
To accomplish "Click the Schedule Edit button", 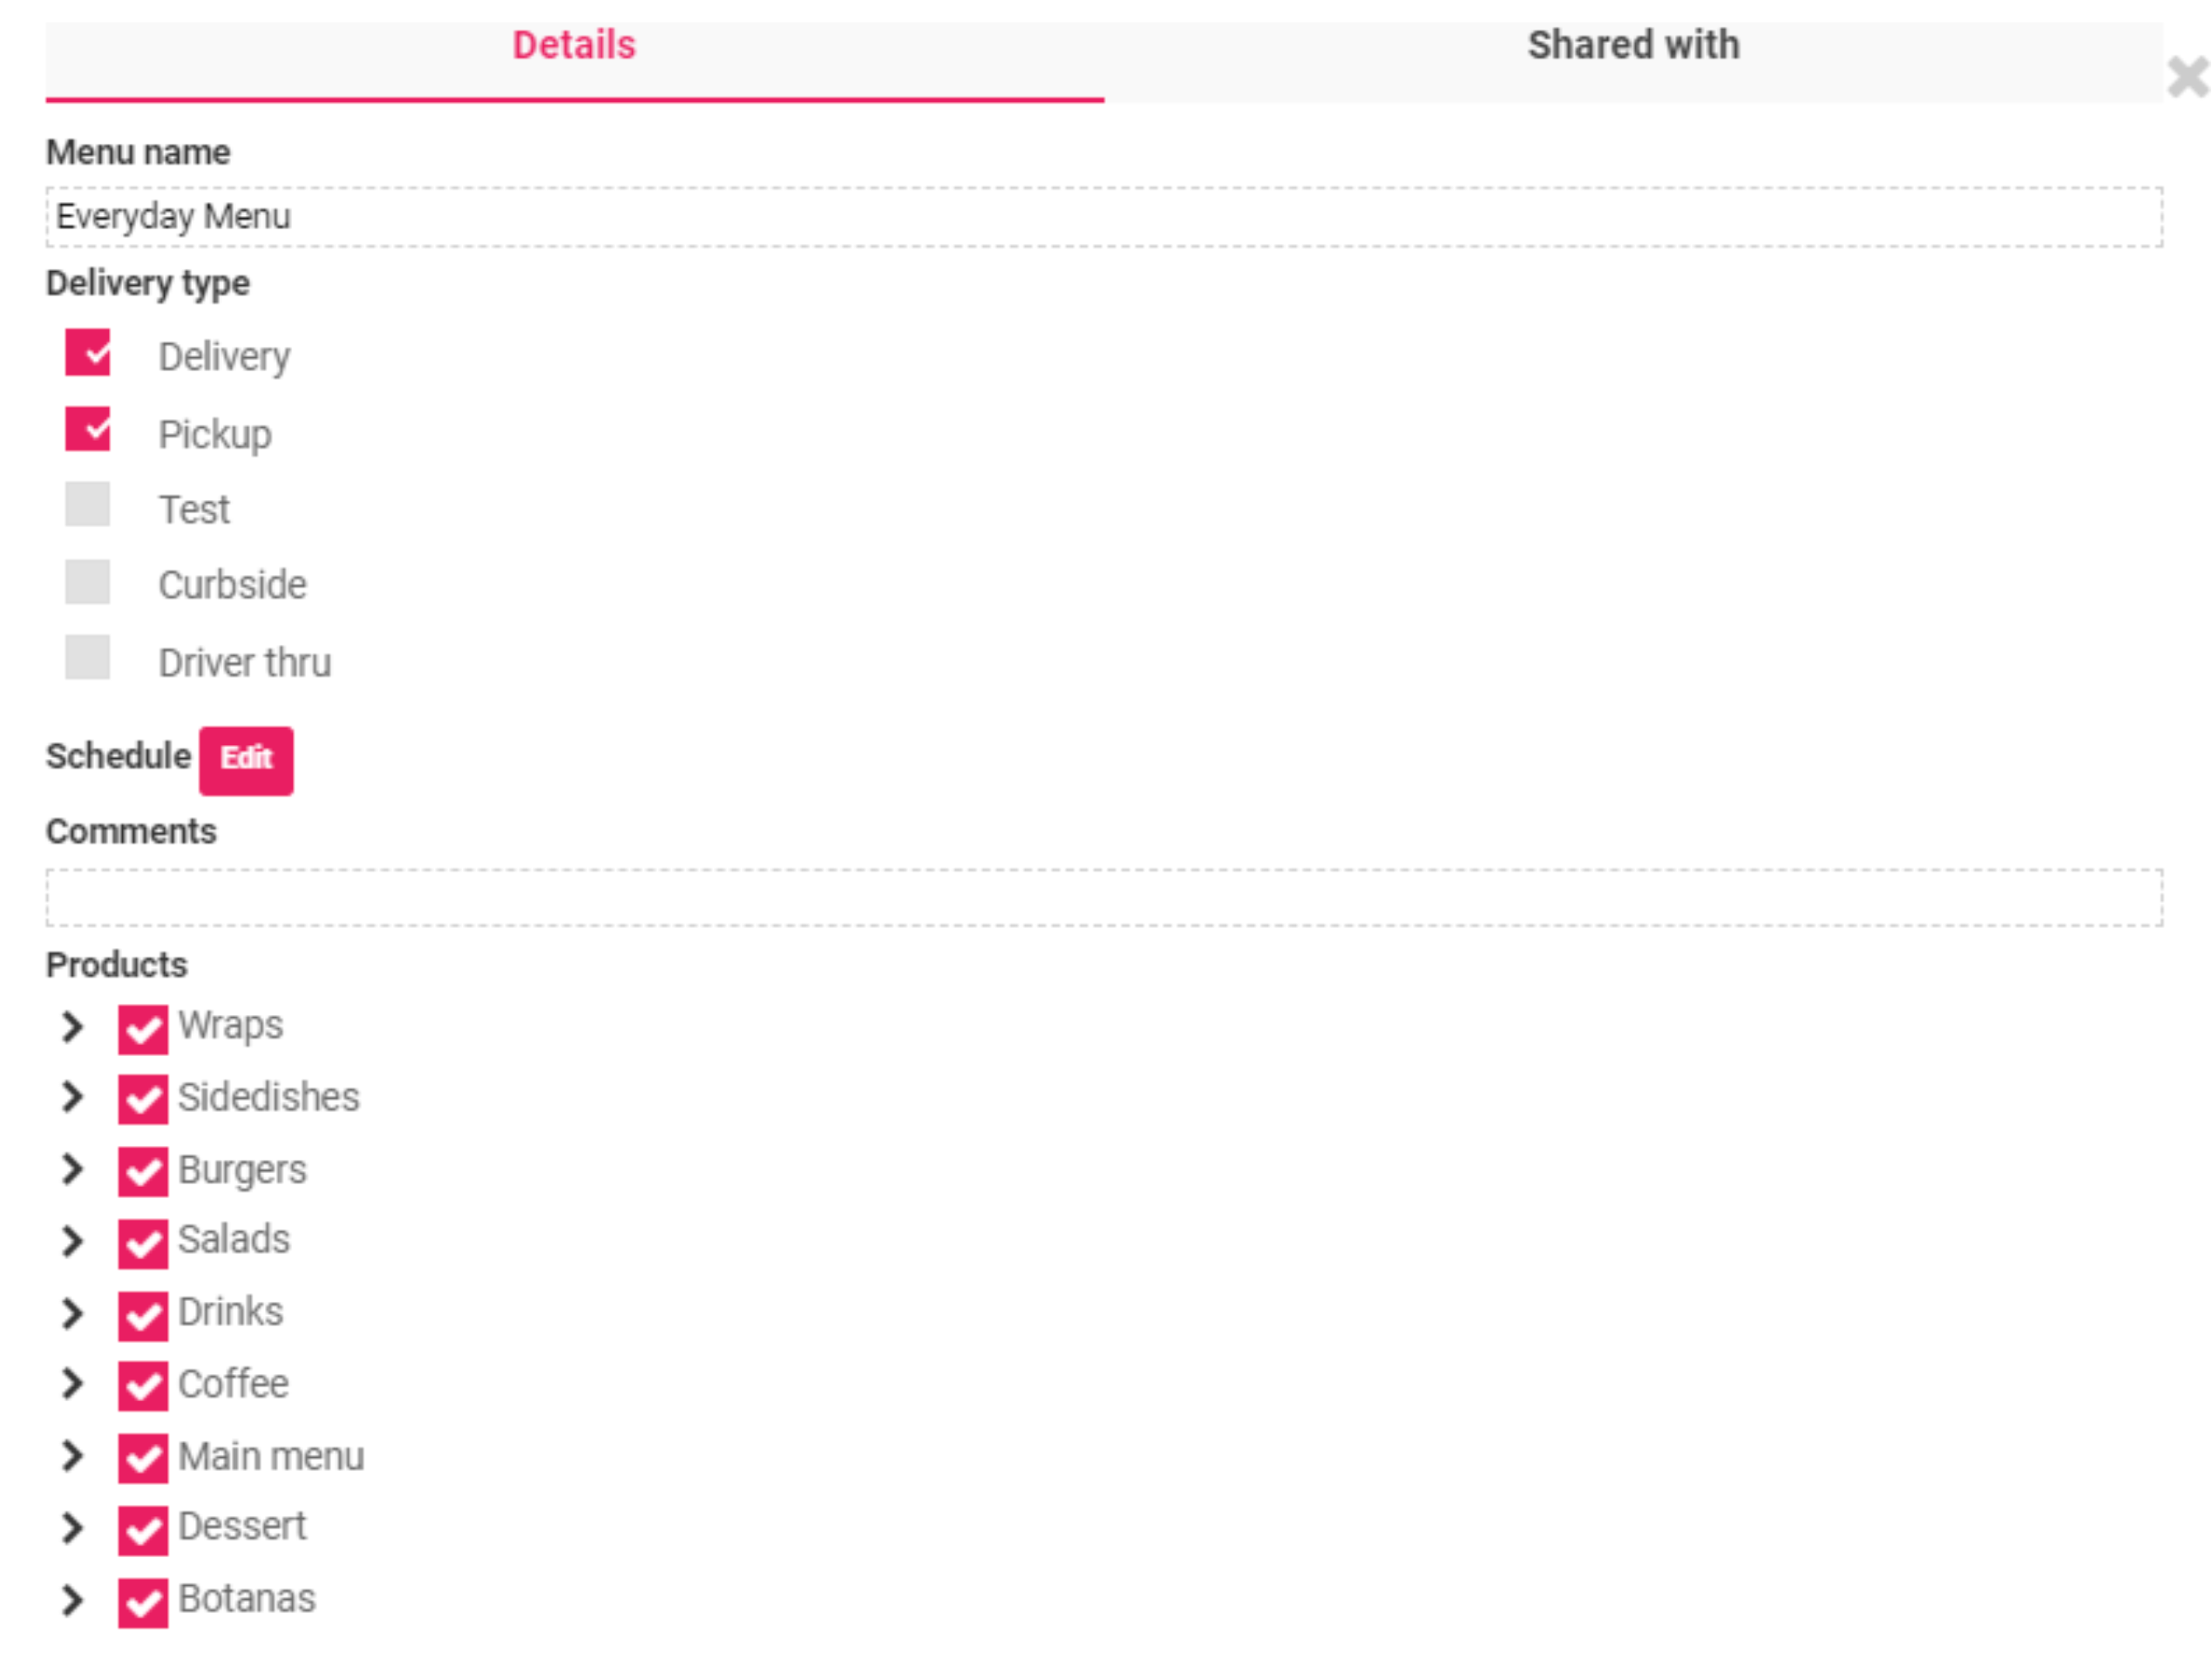I will pos(246,760).
